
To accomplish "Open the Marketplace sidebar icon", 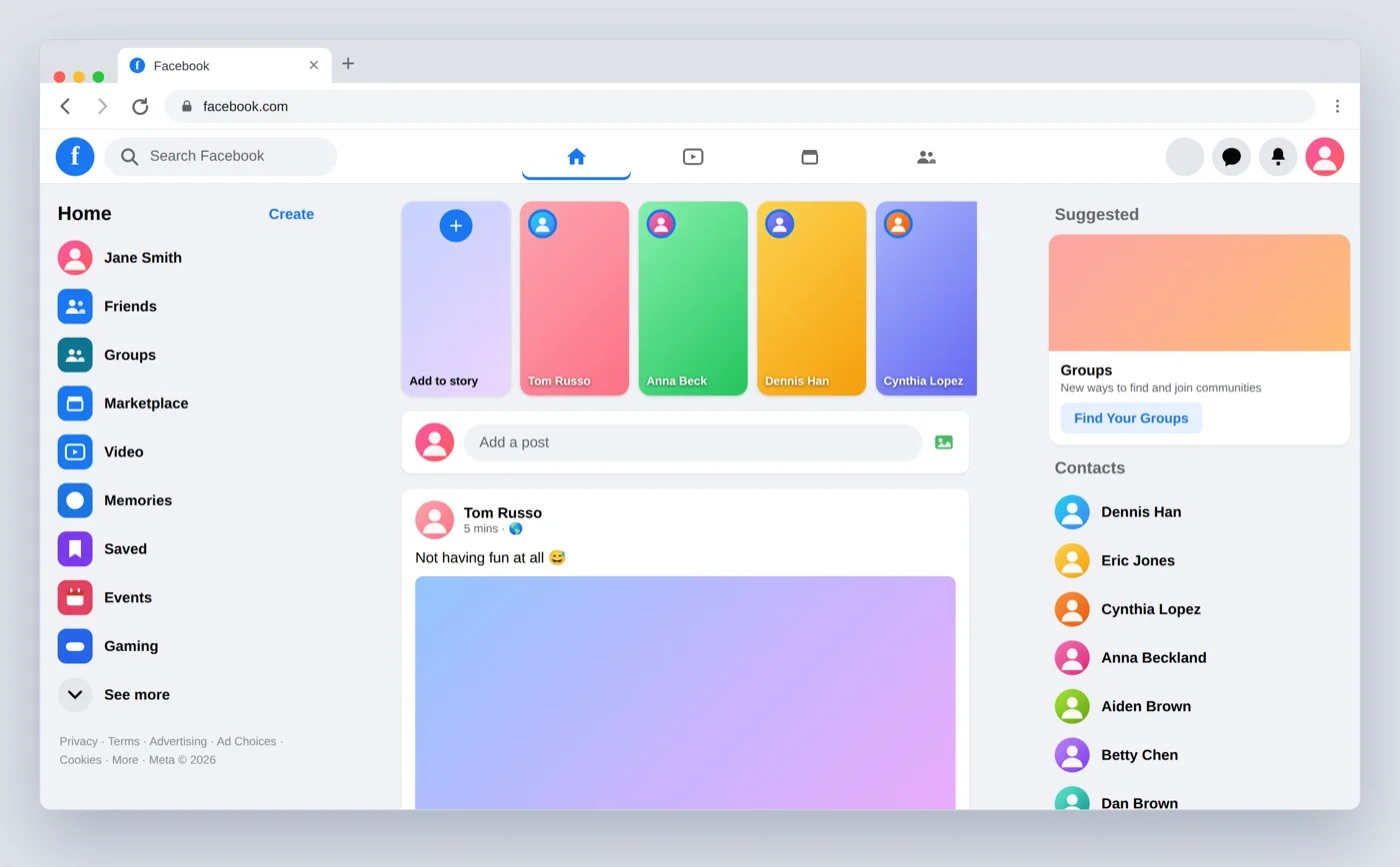I will pos(75,403).
